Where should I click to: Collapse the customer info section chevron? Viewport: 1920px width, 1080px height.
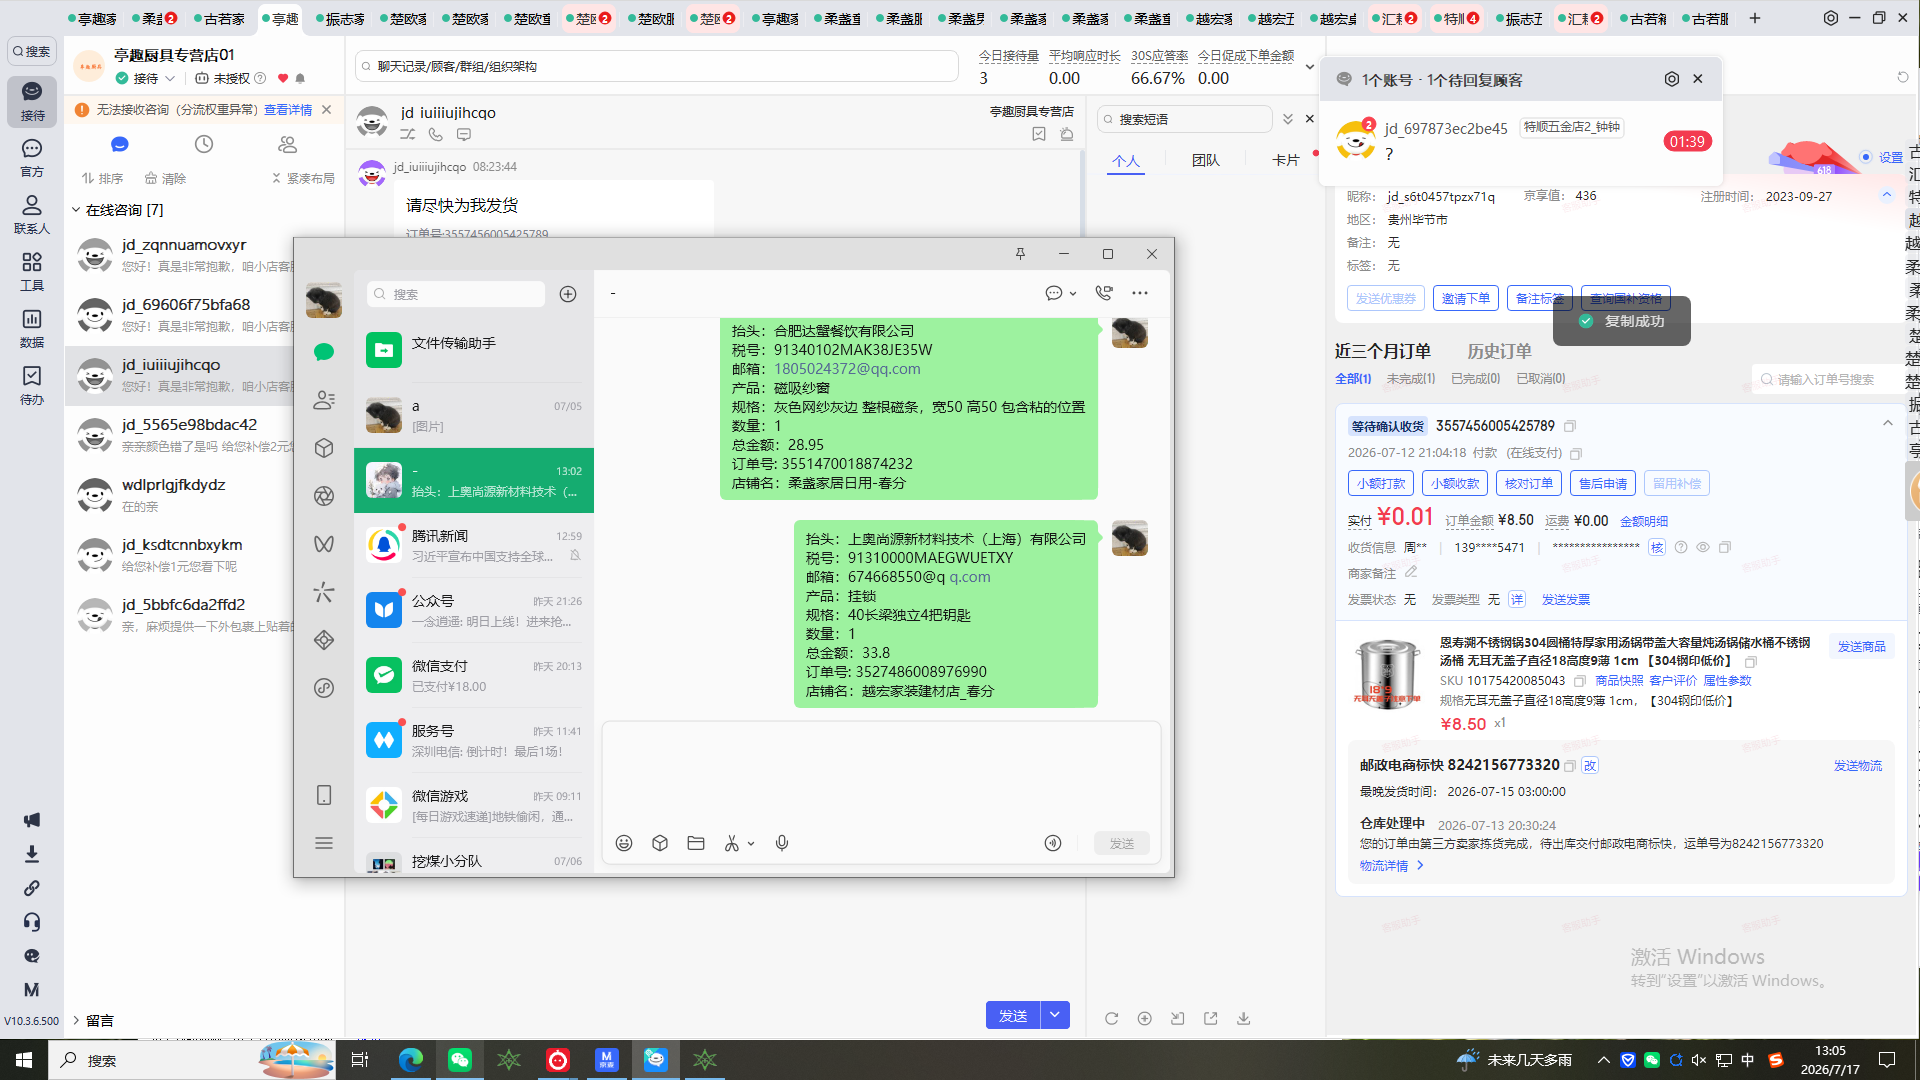(1886, 195)
